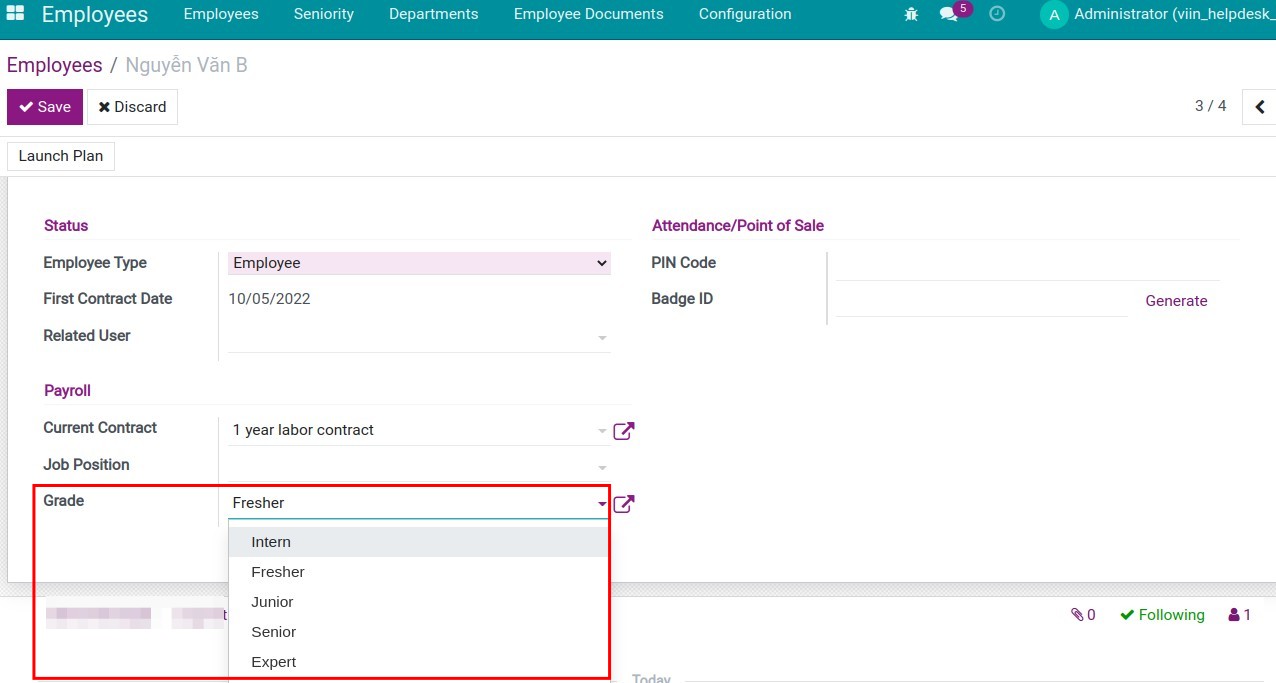Open the Configuration menu
This screenshot has height=683, width=1276.
click(x=744, y=14)
